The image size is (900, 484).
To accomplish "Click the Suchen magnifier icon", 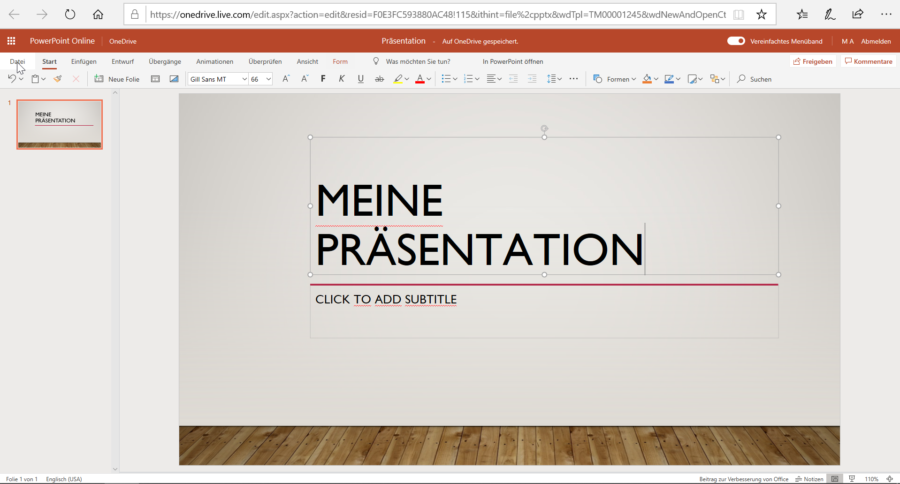I will click(x=741, y=79).
